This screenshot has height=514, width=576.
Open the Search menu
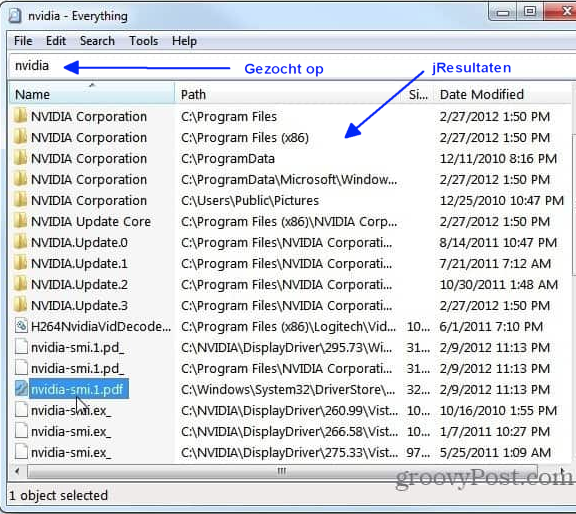(97, 41)
